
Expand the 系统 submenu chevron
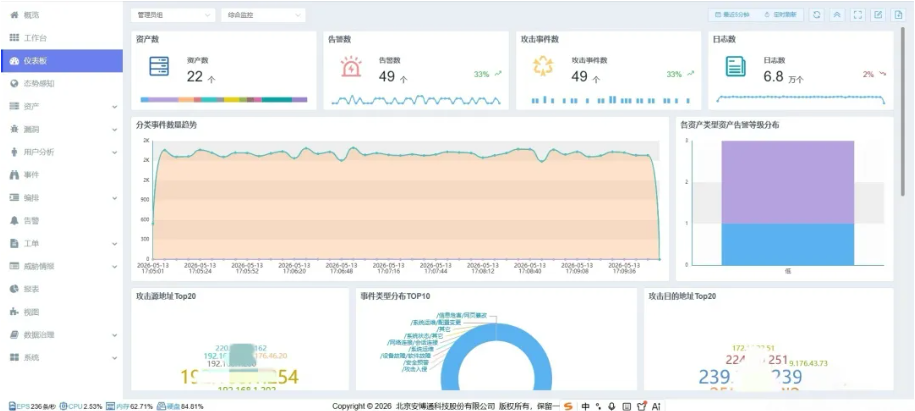pyautogui.click(x=114, y=358)
